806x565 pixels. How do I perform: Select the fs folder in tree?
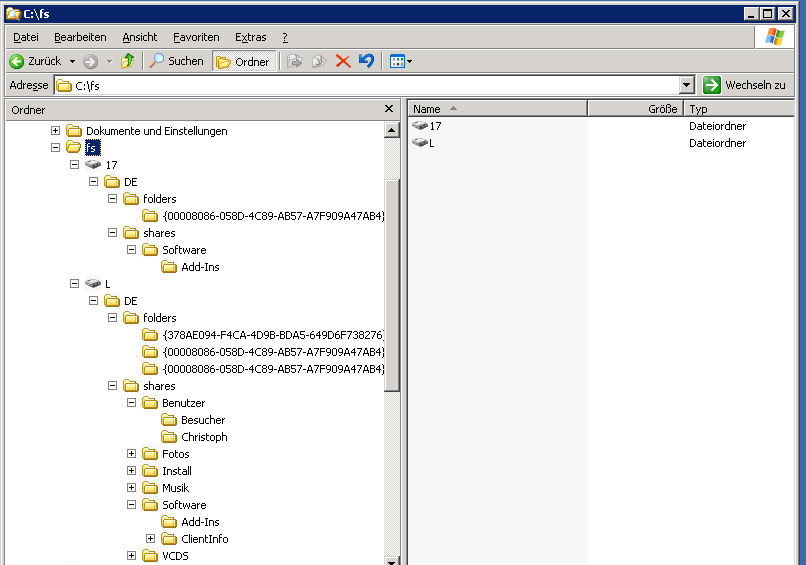click(x=92, y=148)
